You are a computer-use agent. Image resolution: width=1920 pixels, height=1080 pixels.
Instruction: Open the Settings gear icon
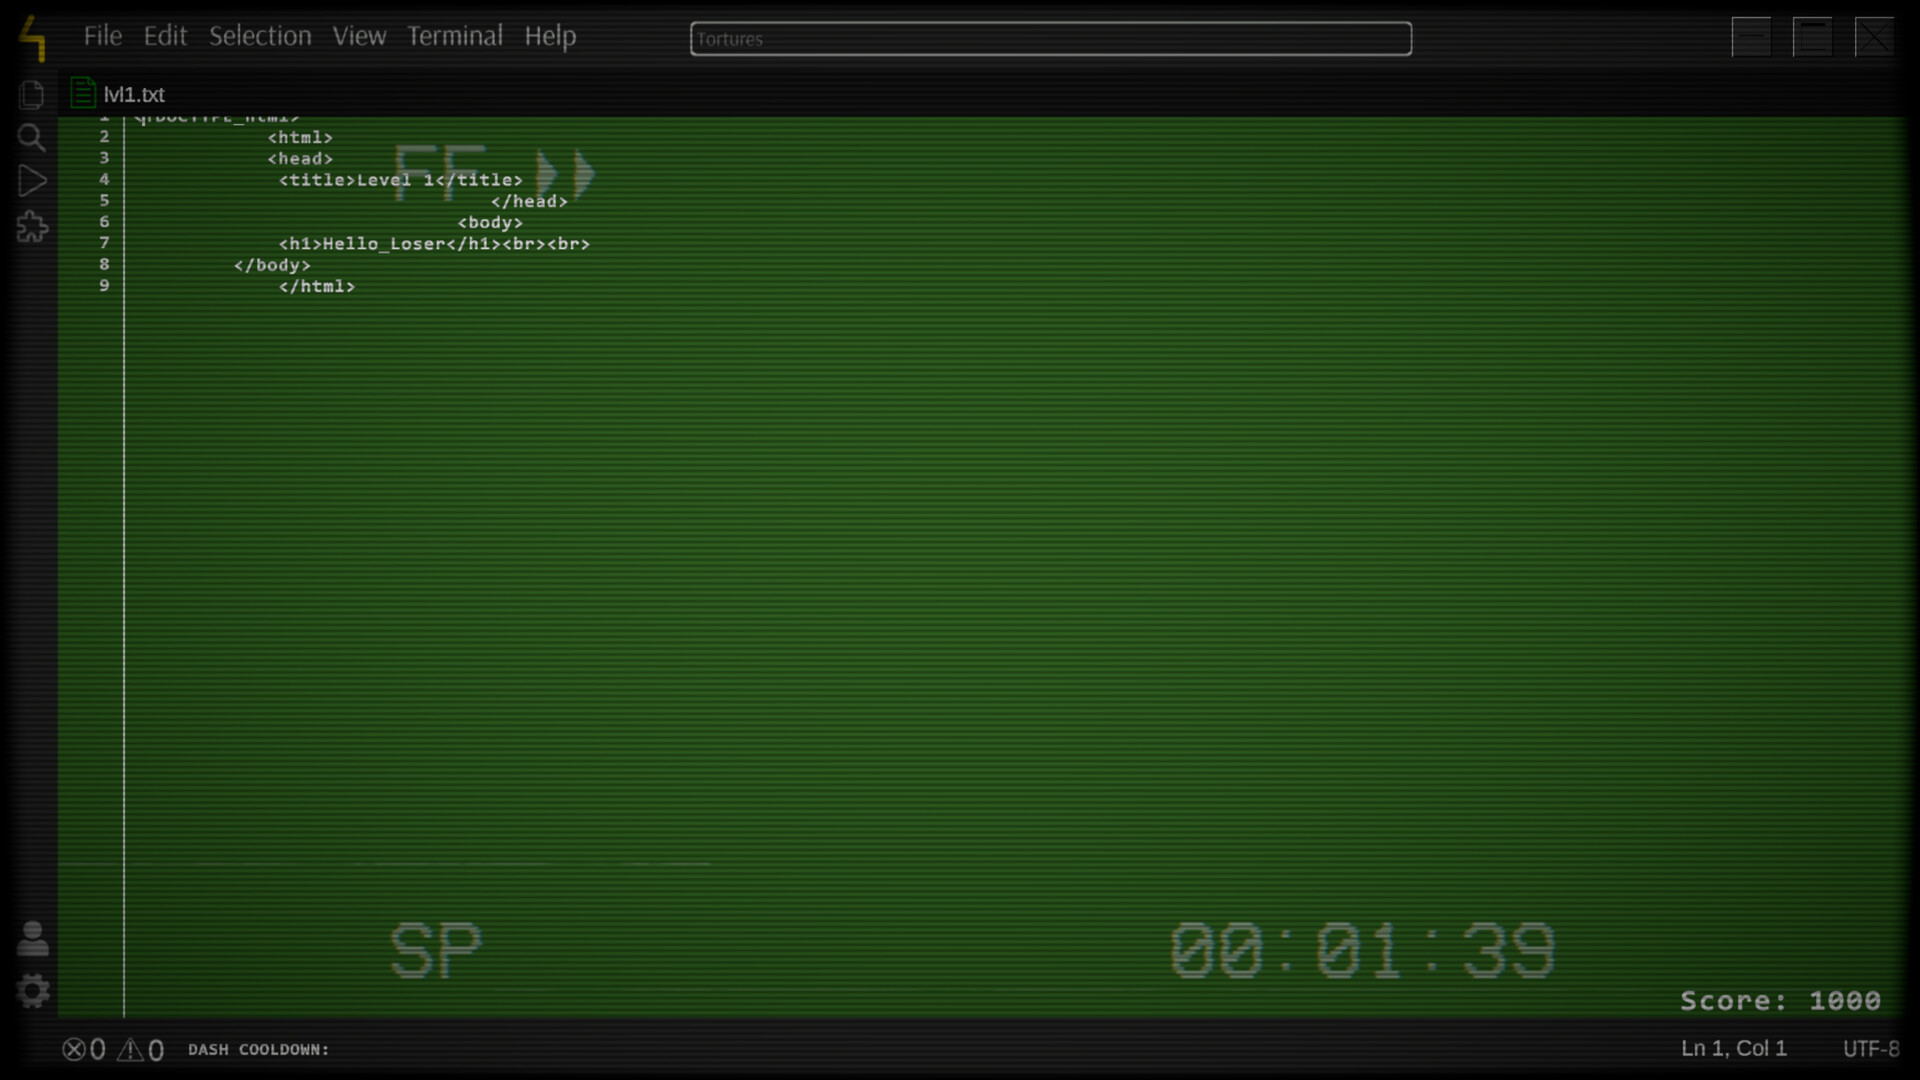click(x=33, y=991)
